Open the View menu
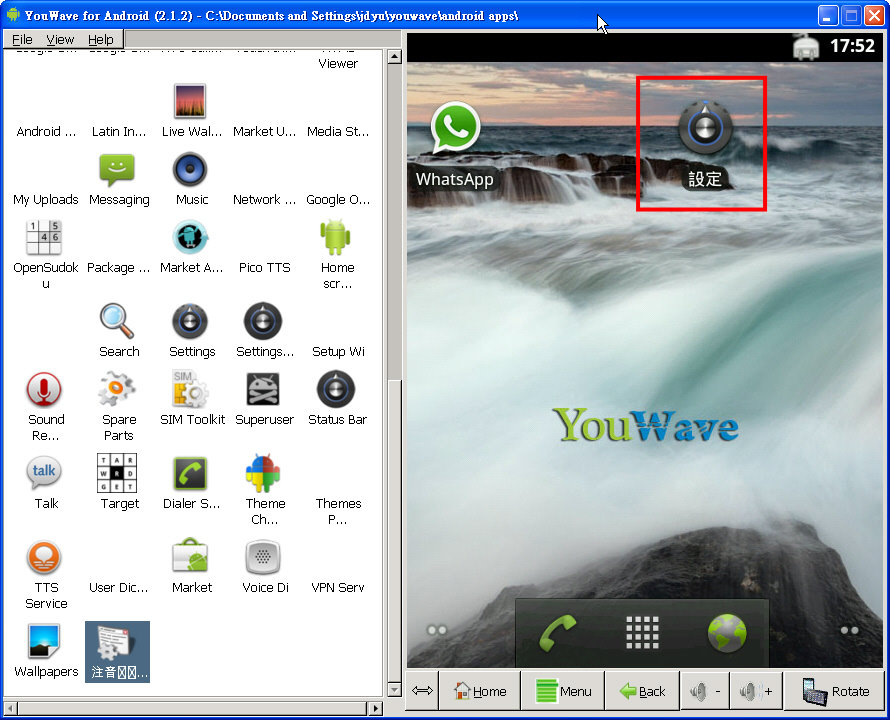Viewport: 890px width, 720px height. (60, 39)
